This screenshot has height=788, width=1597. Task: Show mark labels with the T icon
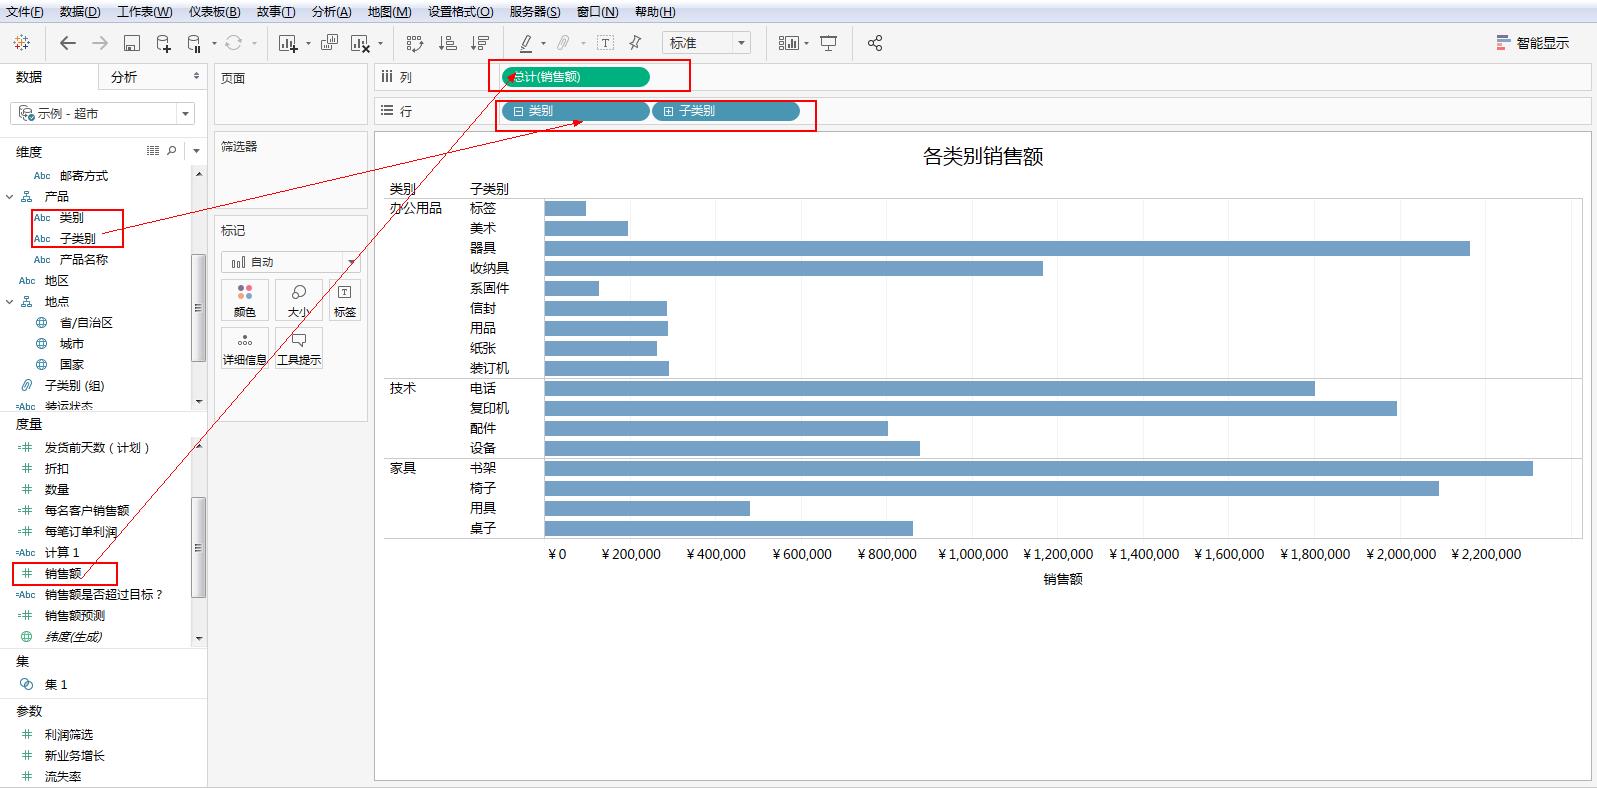click(606, 43)
